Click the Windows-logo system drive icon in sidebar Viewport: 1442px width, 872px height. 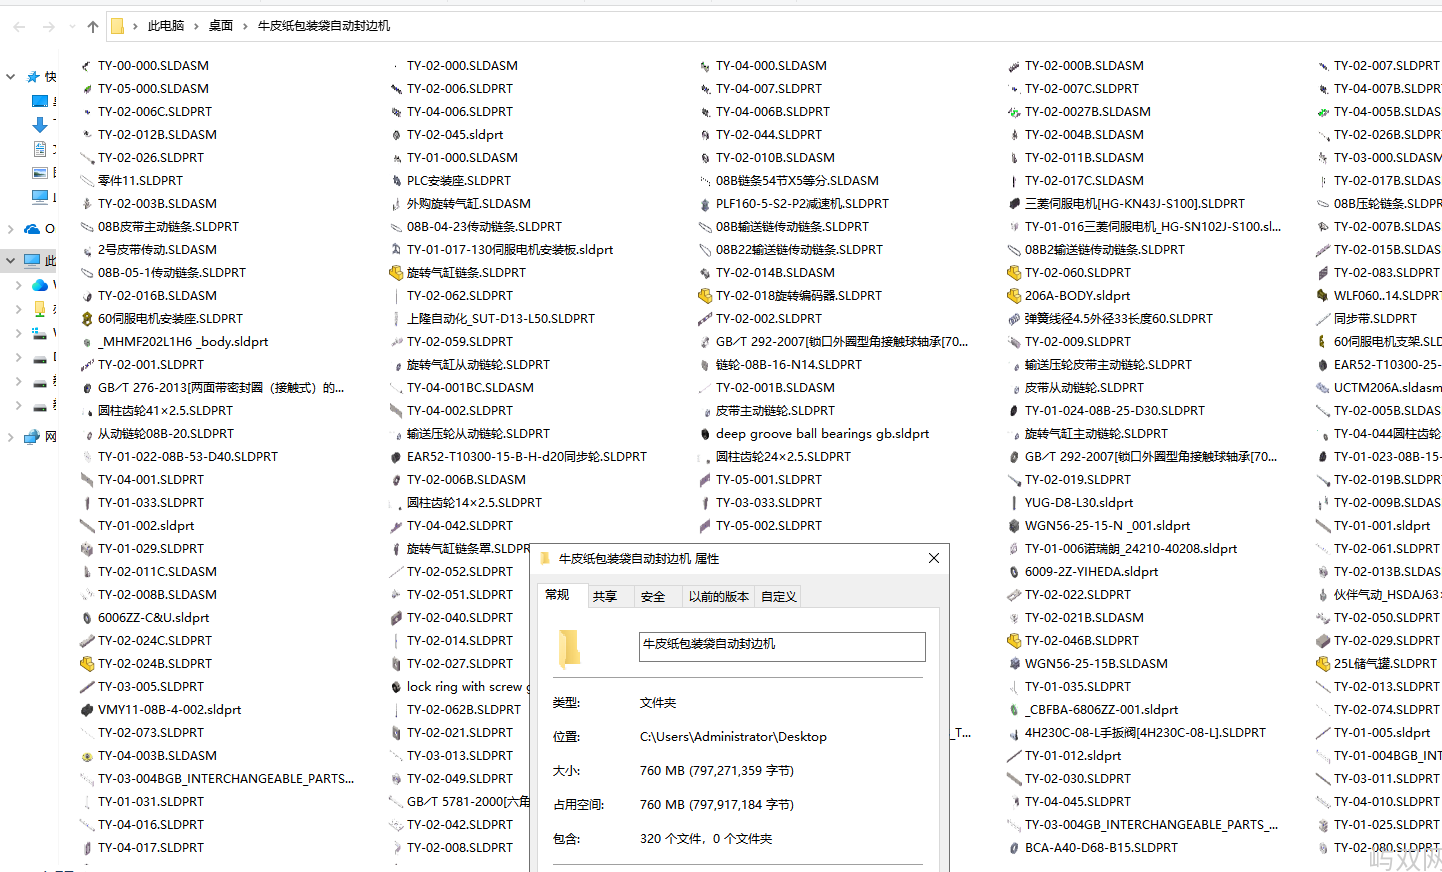click(x=40, y=333)
